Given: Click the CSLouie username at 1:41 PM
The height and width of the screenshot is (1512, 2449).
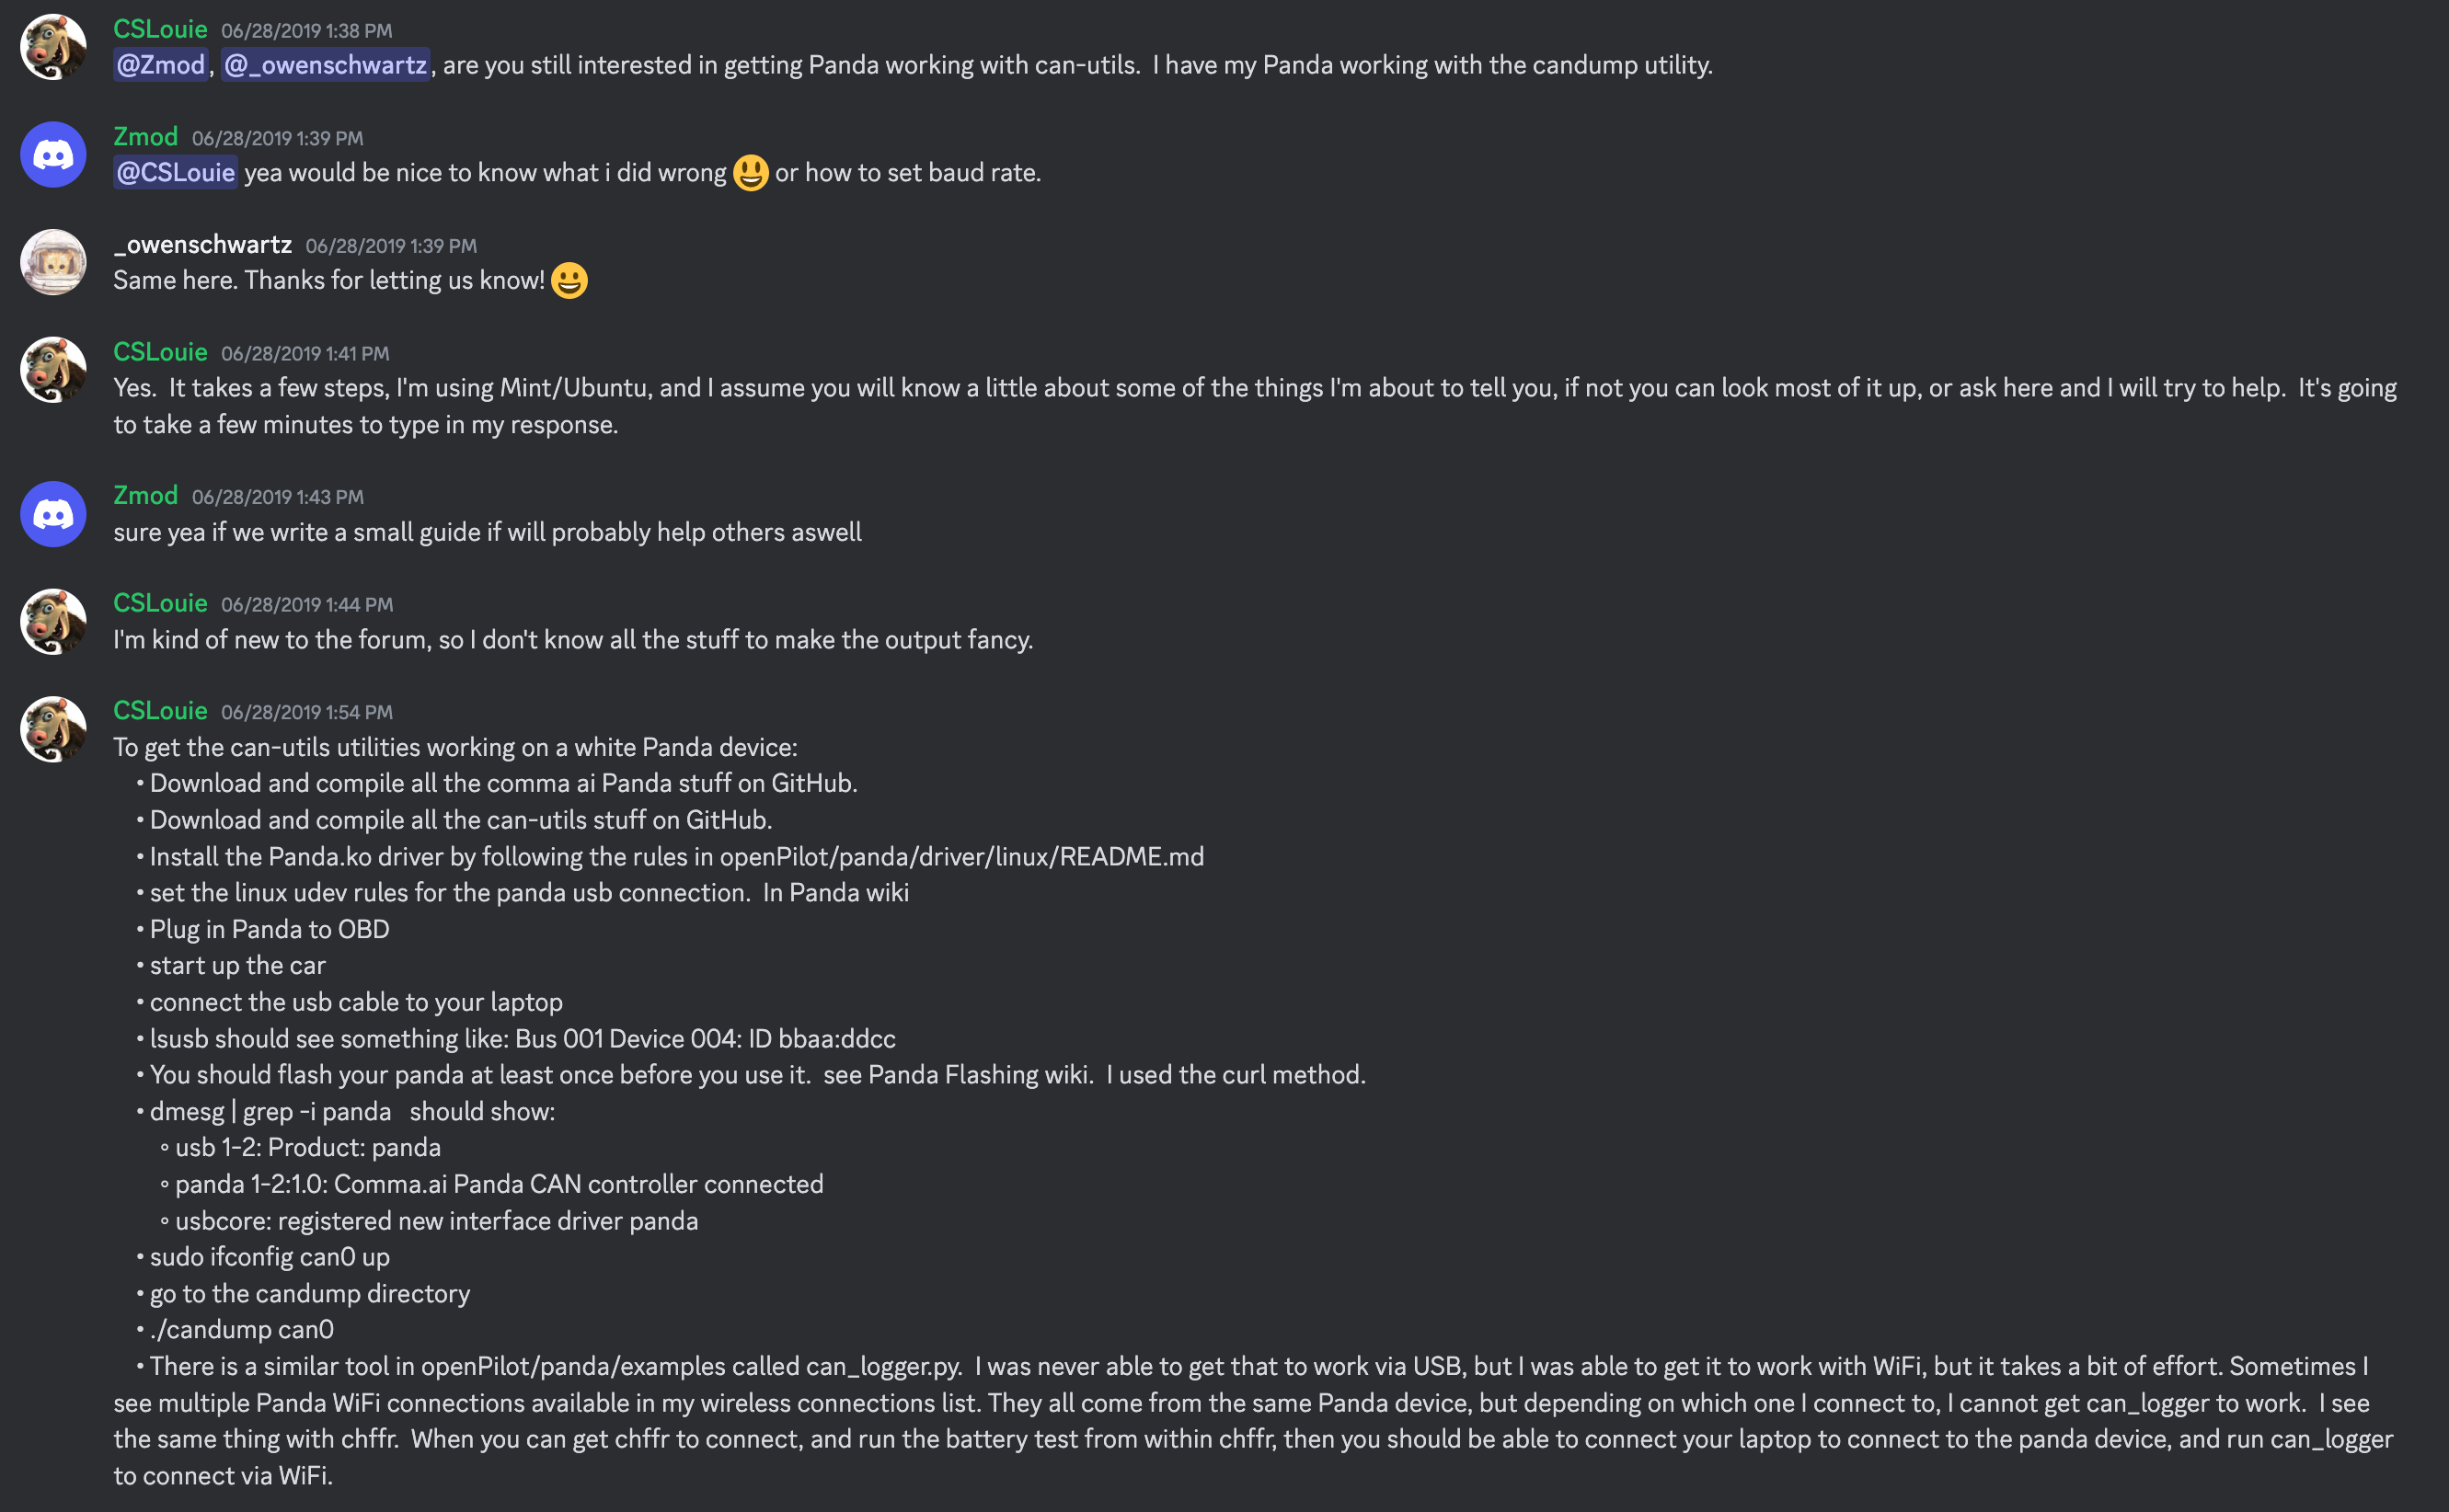Looking at the screenshot, I should coord(160,352).
